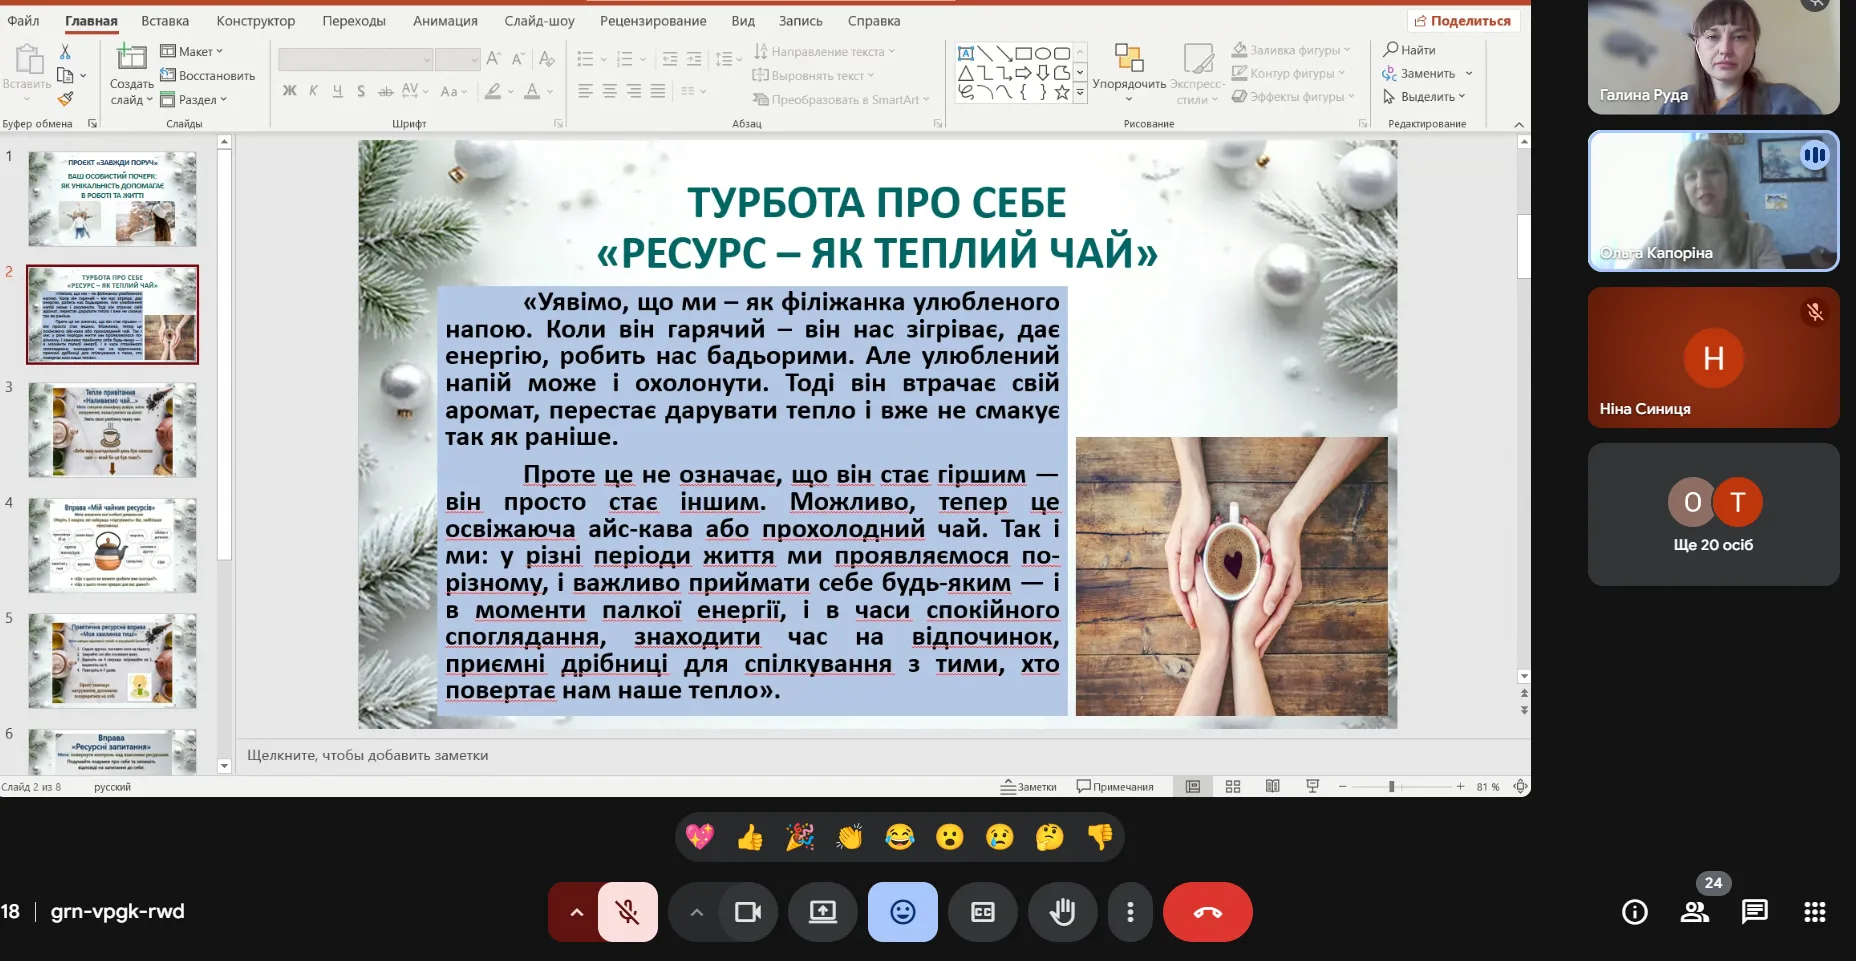This screenshot has height=961, width=1856.
Task: Open the Макет layout dropdown
Action: coord(193,51)
